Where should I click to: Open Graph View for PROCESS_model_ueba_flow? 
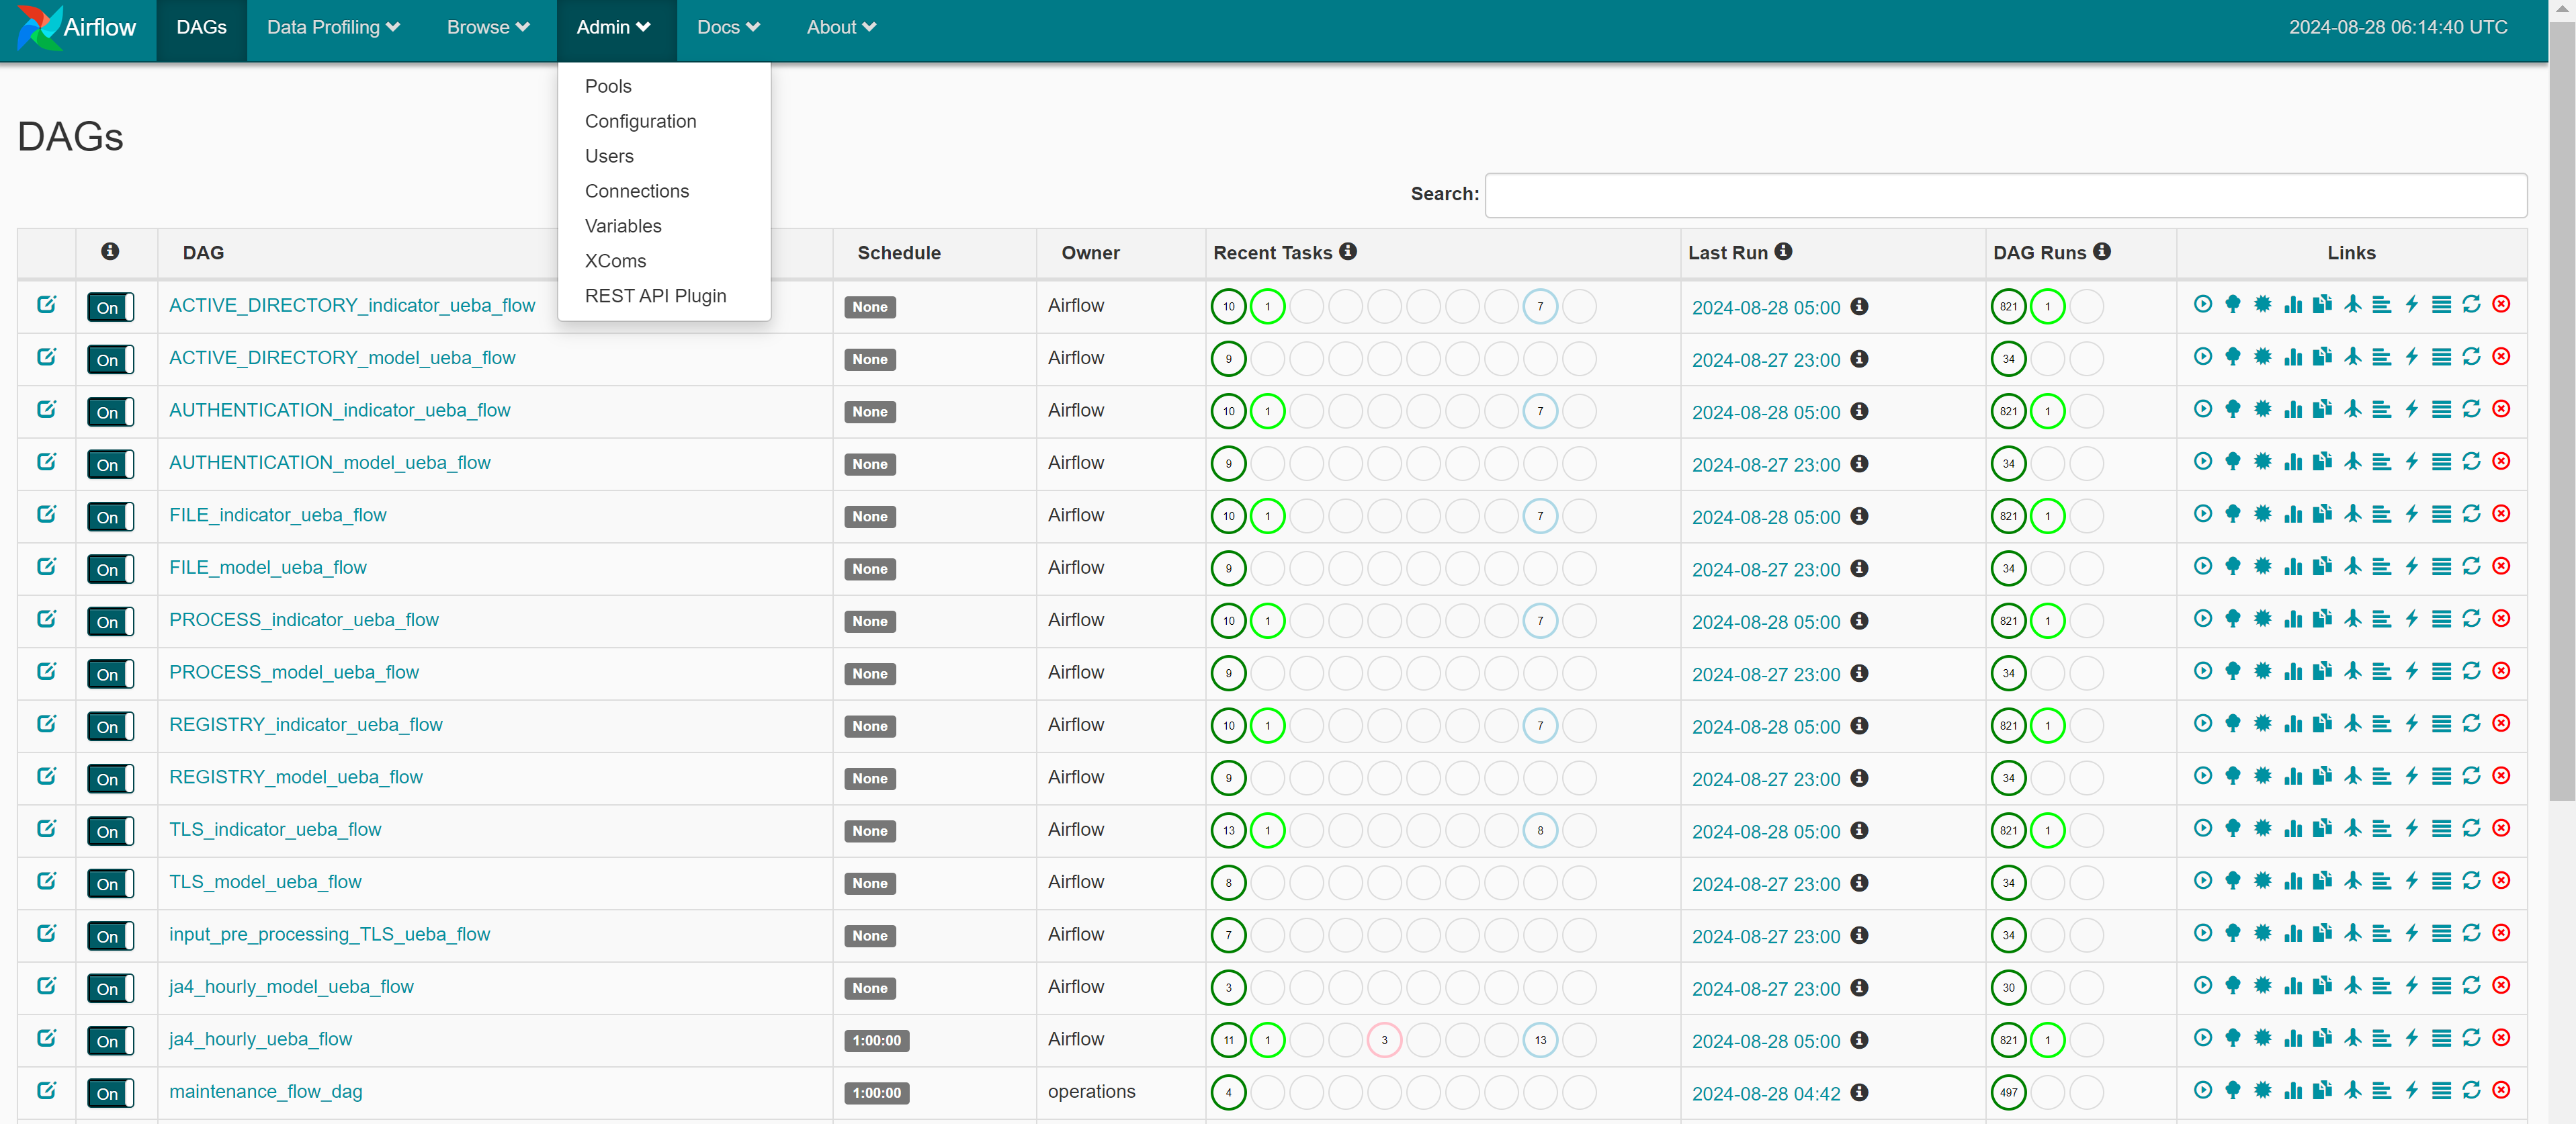click(x=2262, y=671)
